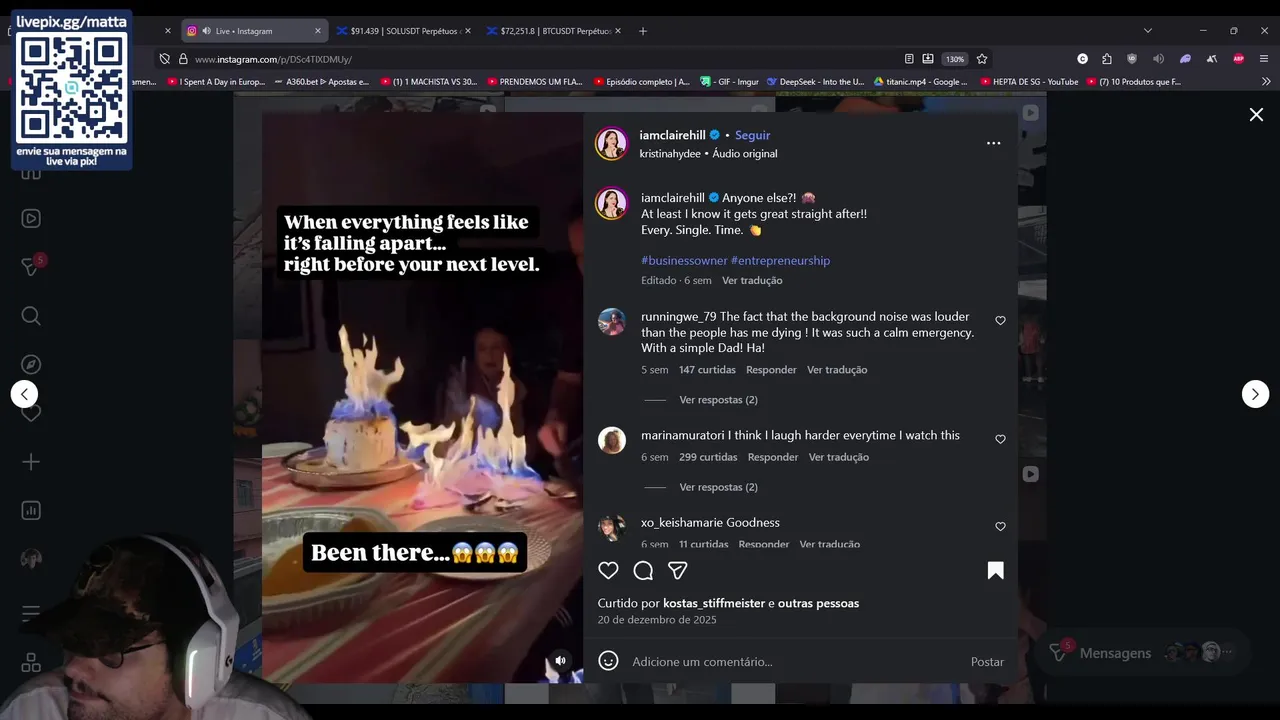Open the floating Mensagens panel
The height and width of the screenshot is (720, 1280).
click(1141, 653)
